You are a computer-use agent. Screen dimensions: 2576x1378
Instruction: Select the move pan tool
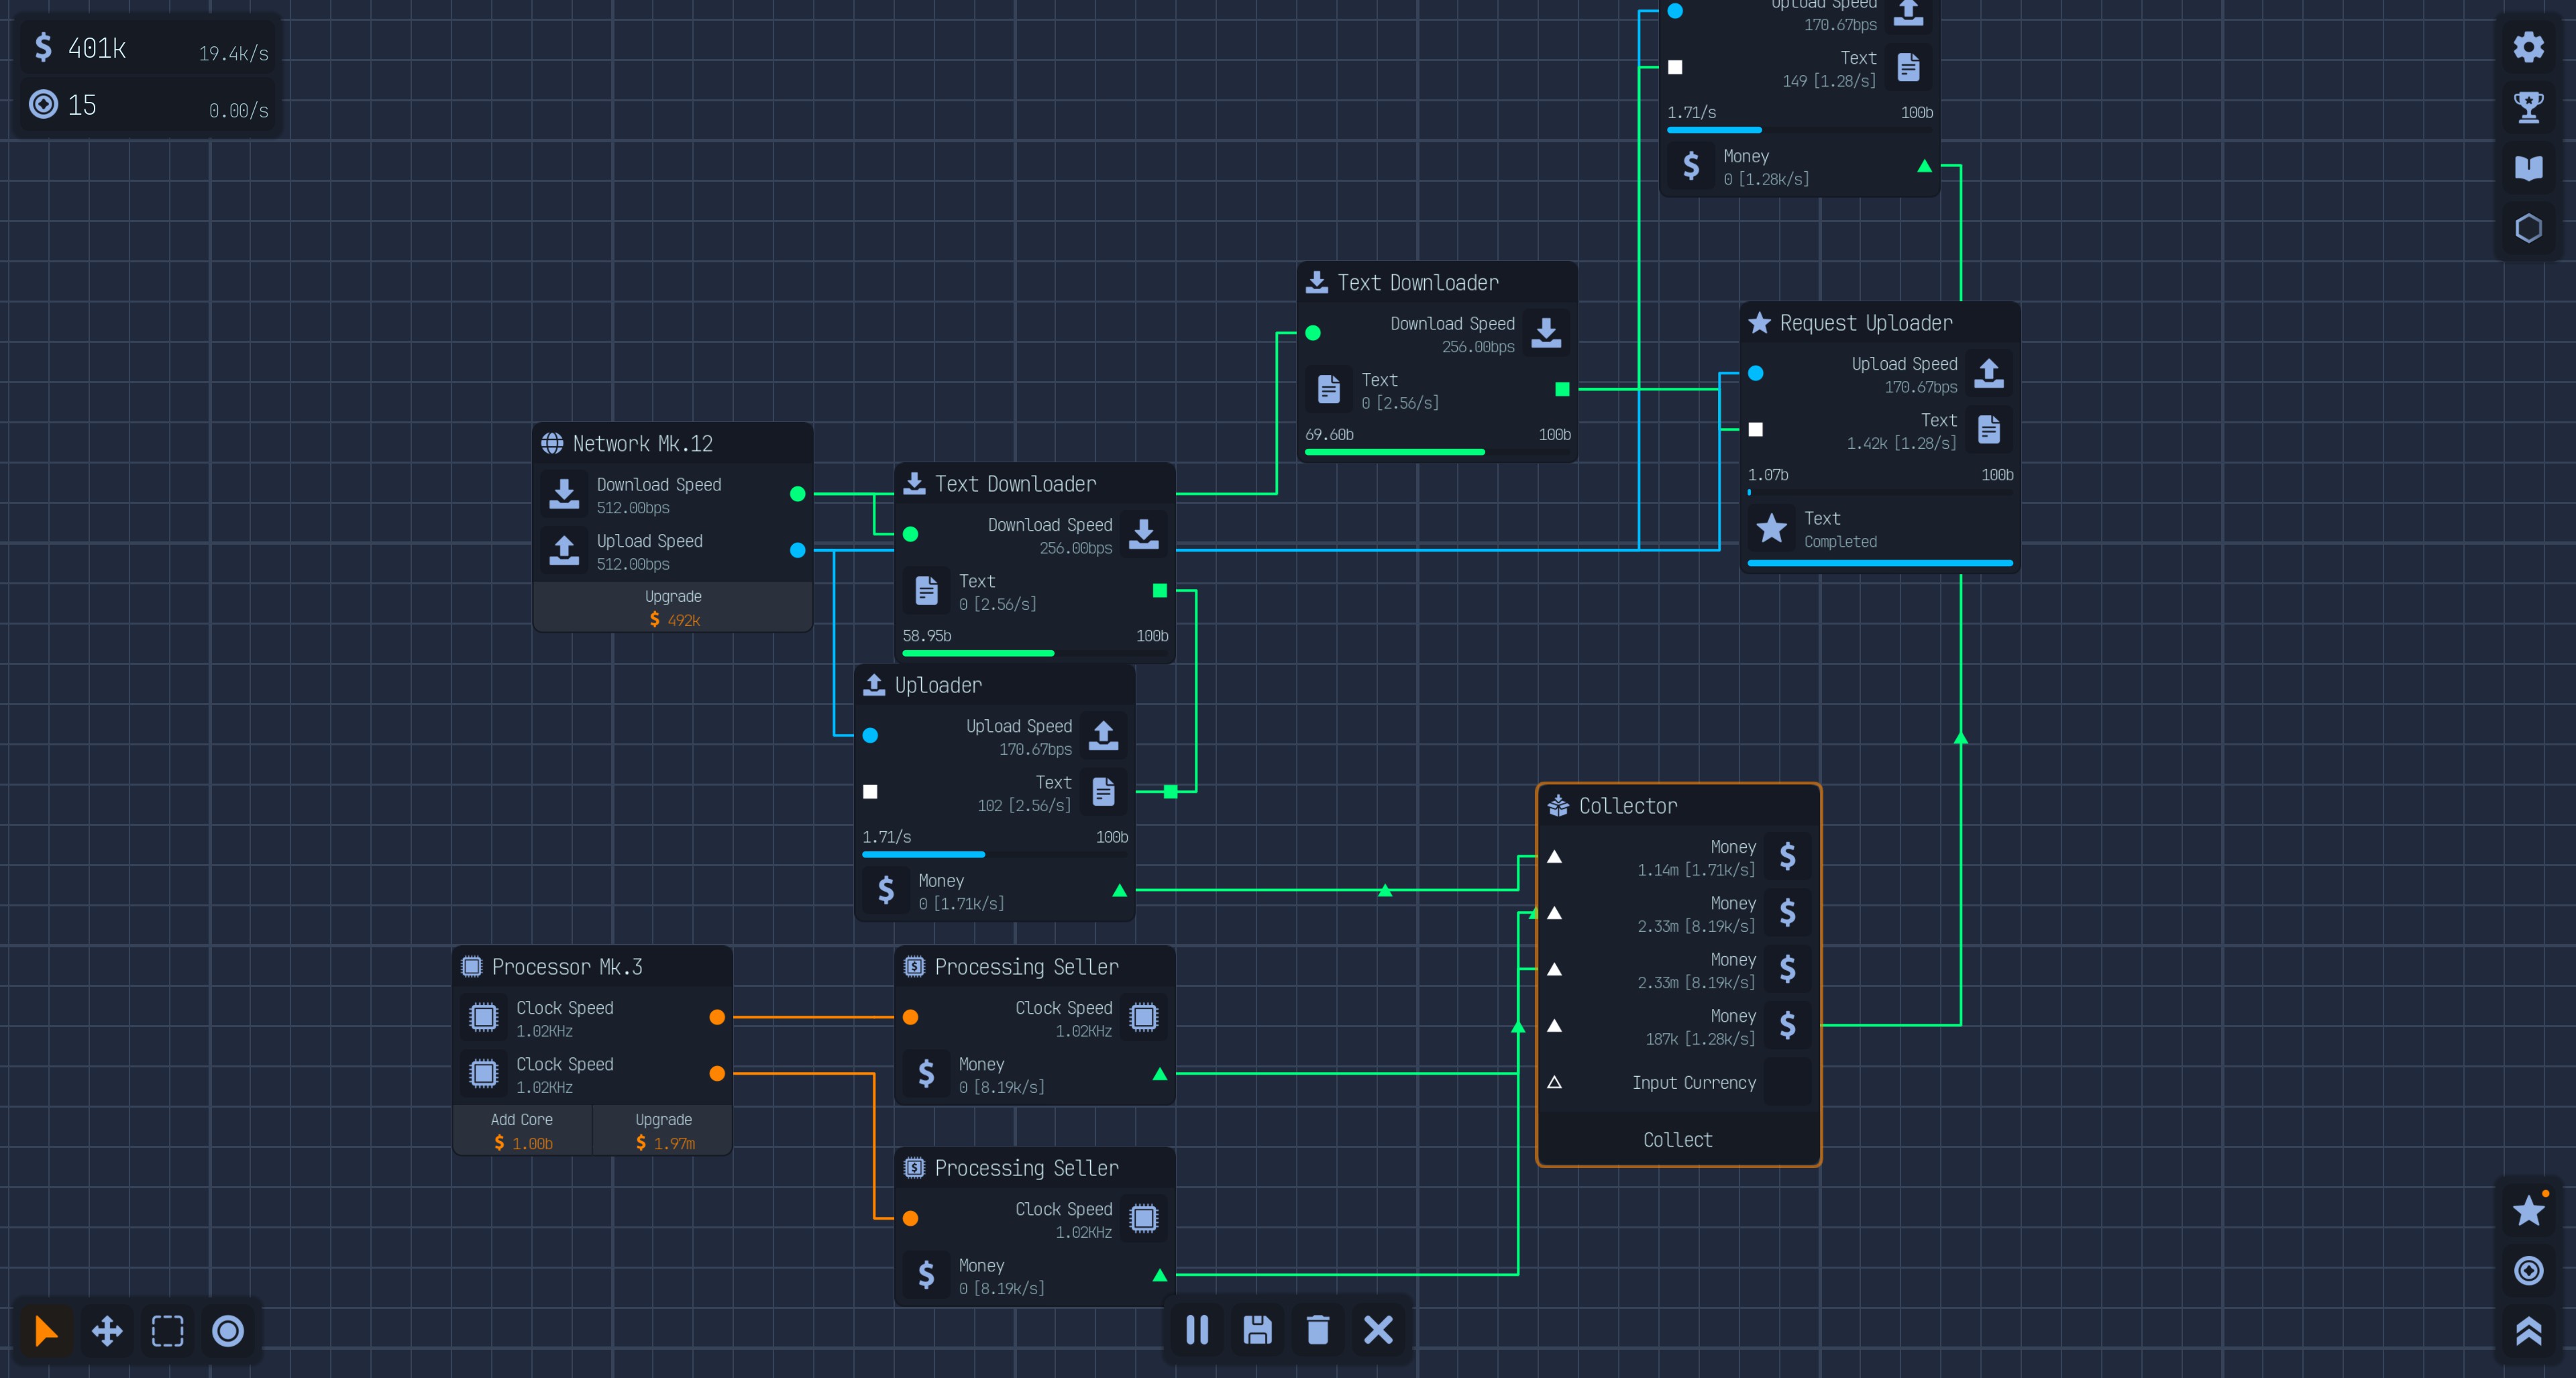tap(107, 1330)
